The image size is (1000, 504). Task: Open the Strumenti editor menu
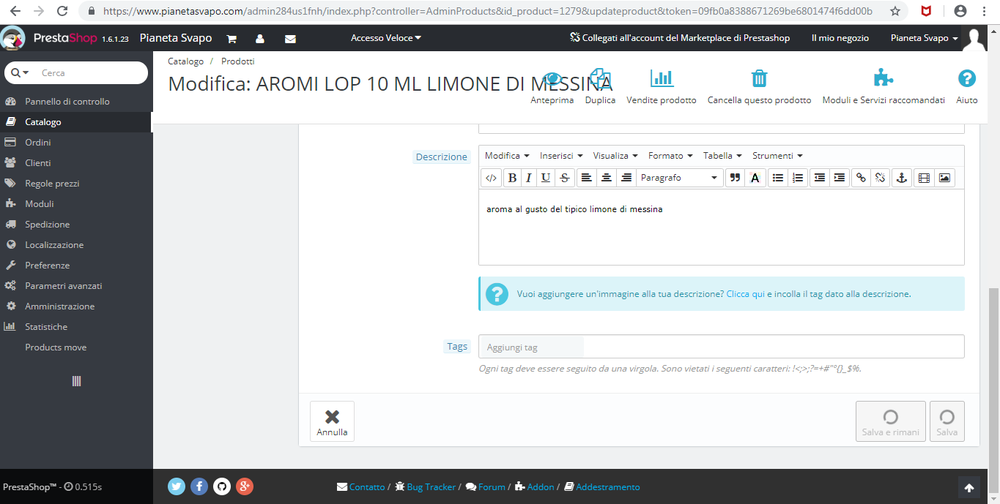click(x=777, y=156)
